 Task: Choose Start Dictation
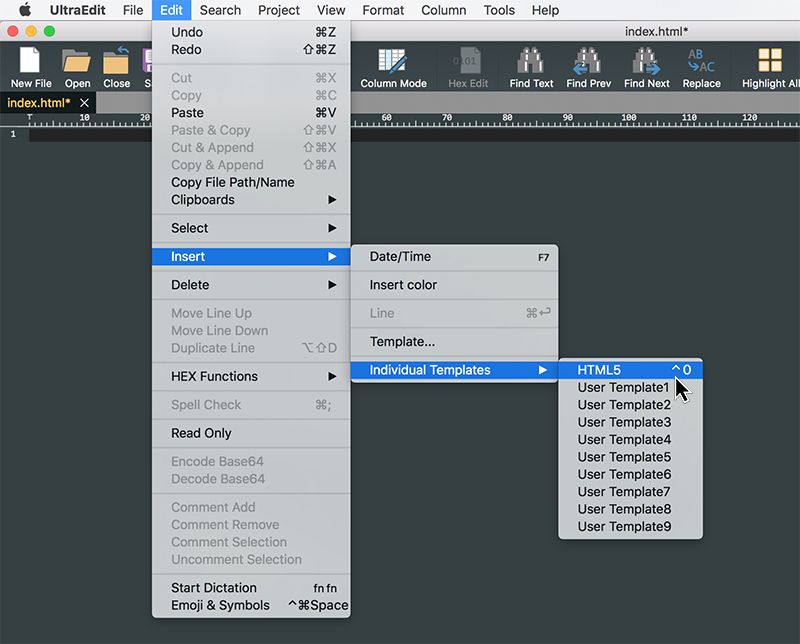coord(251,588)
